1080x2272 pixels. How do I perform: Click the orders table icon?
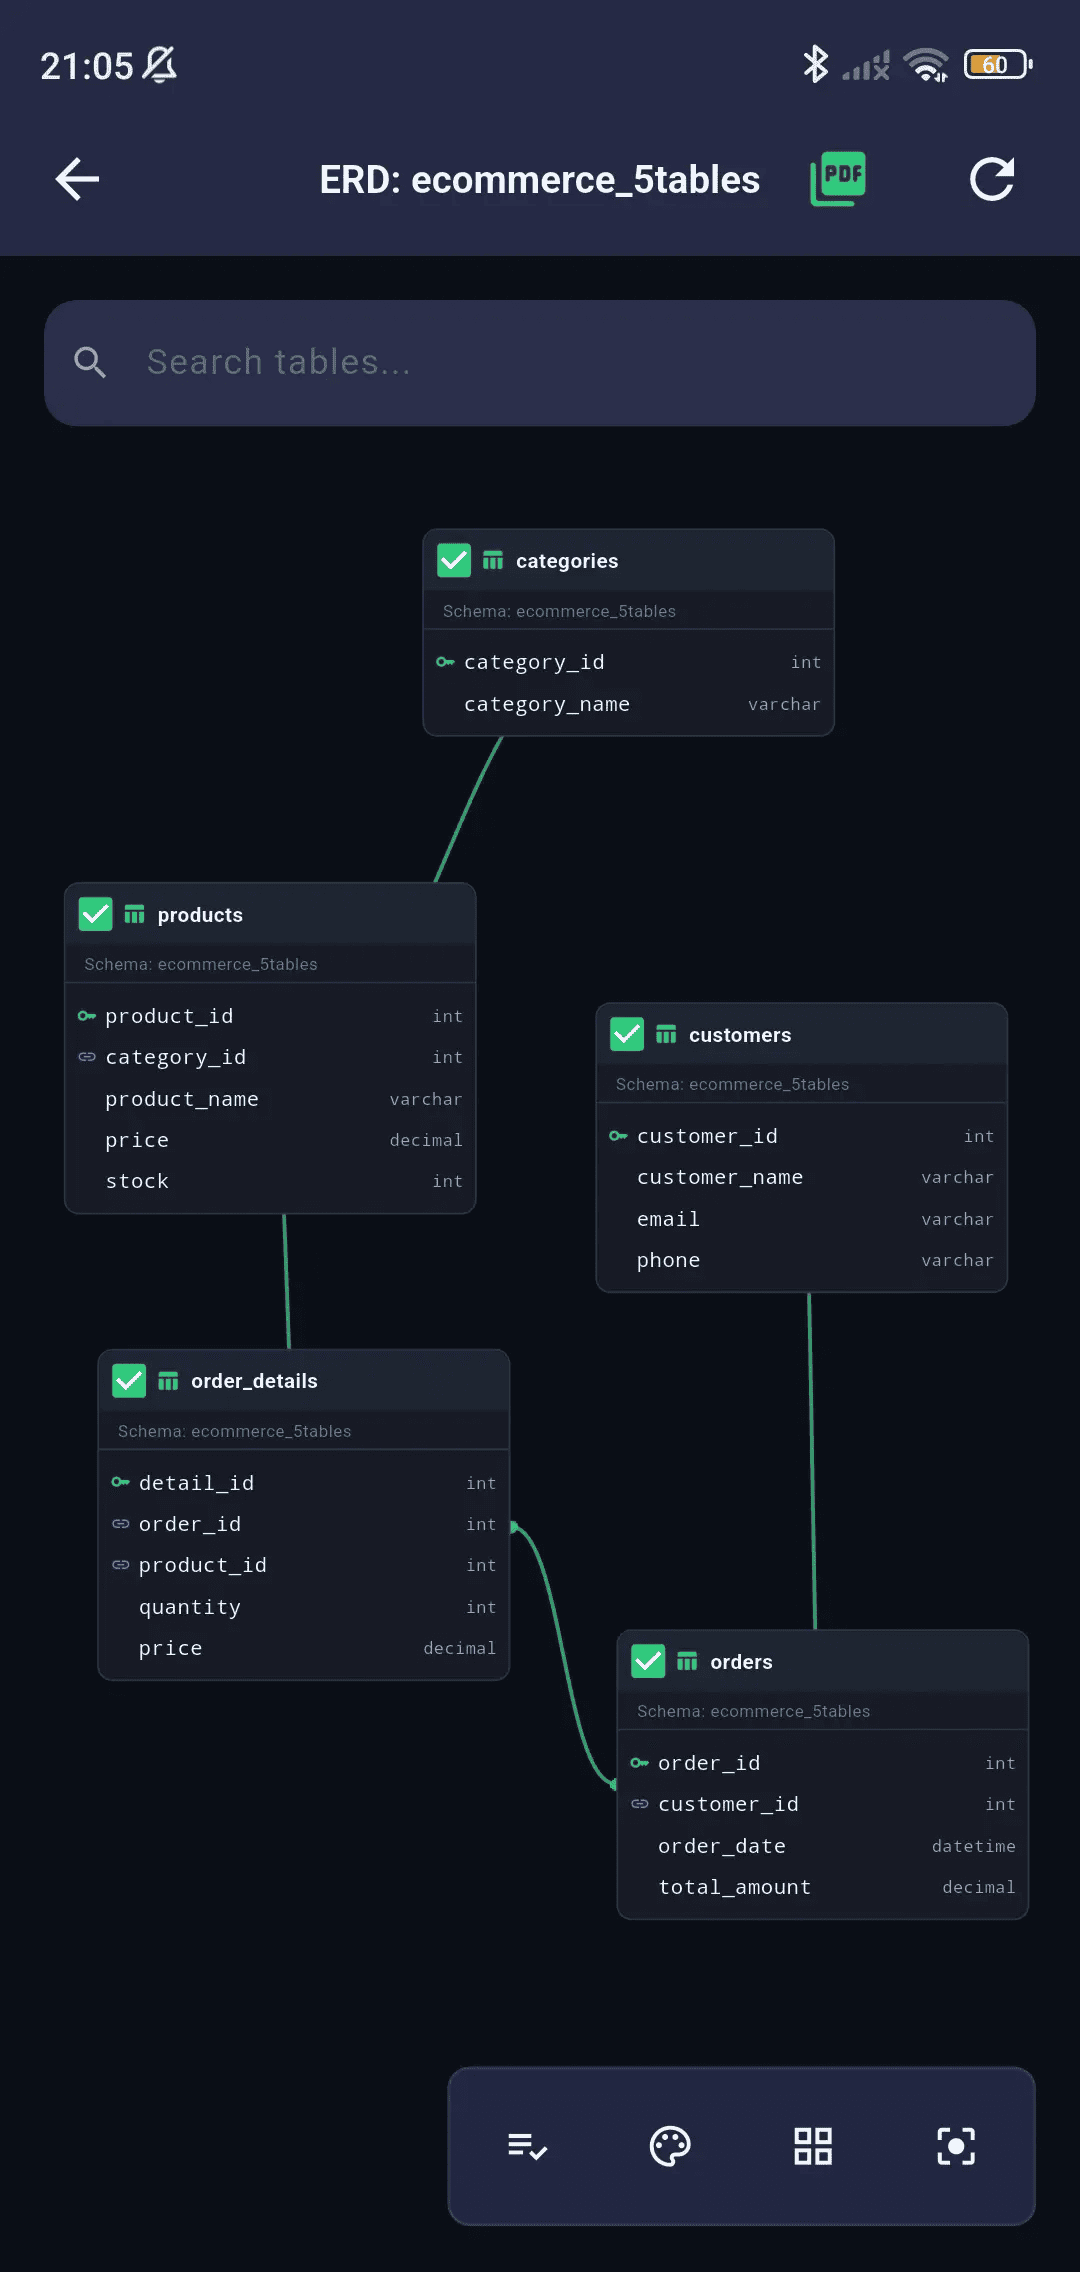687,1661
